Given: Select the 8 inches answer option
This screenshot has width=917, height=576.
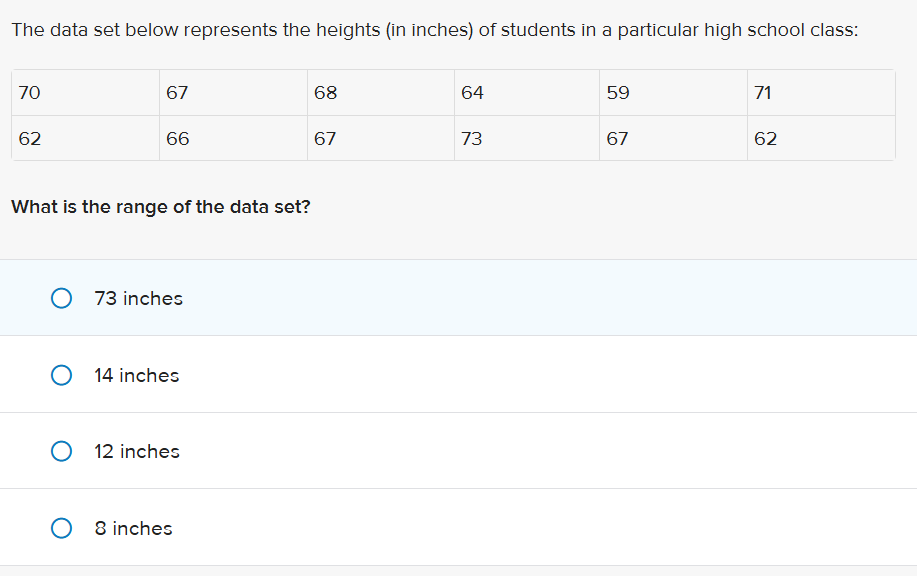Looking at the screenshot, I should click(x=61, y=527).
